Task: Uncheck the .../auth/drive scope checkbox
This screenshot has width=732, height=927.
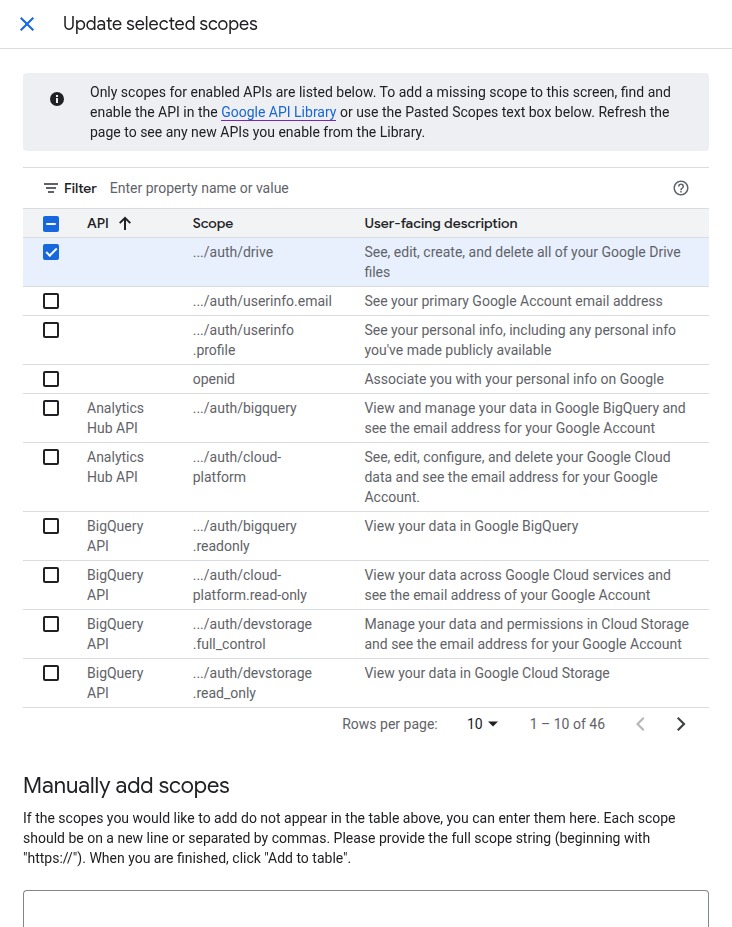Action: click(51, 252)
